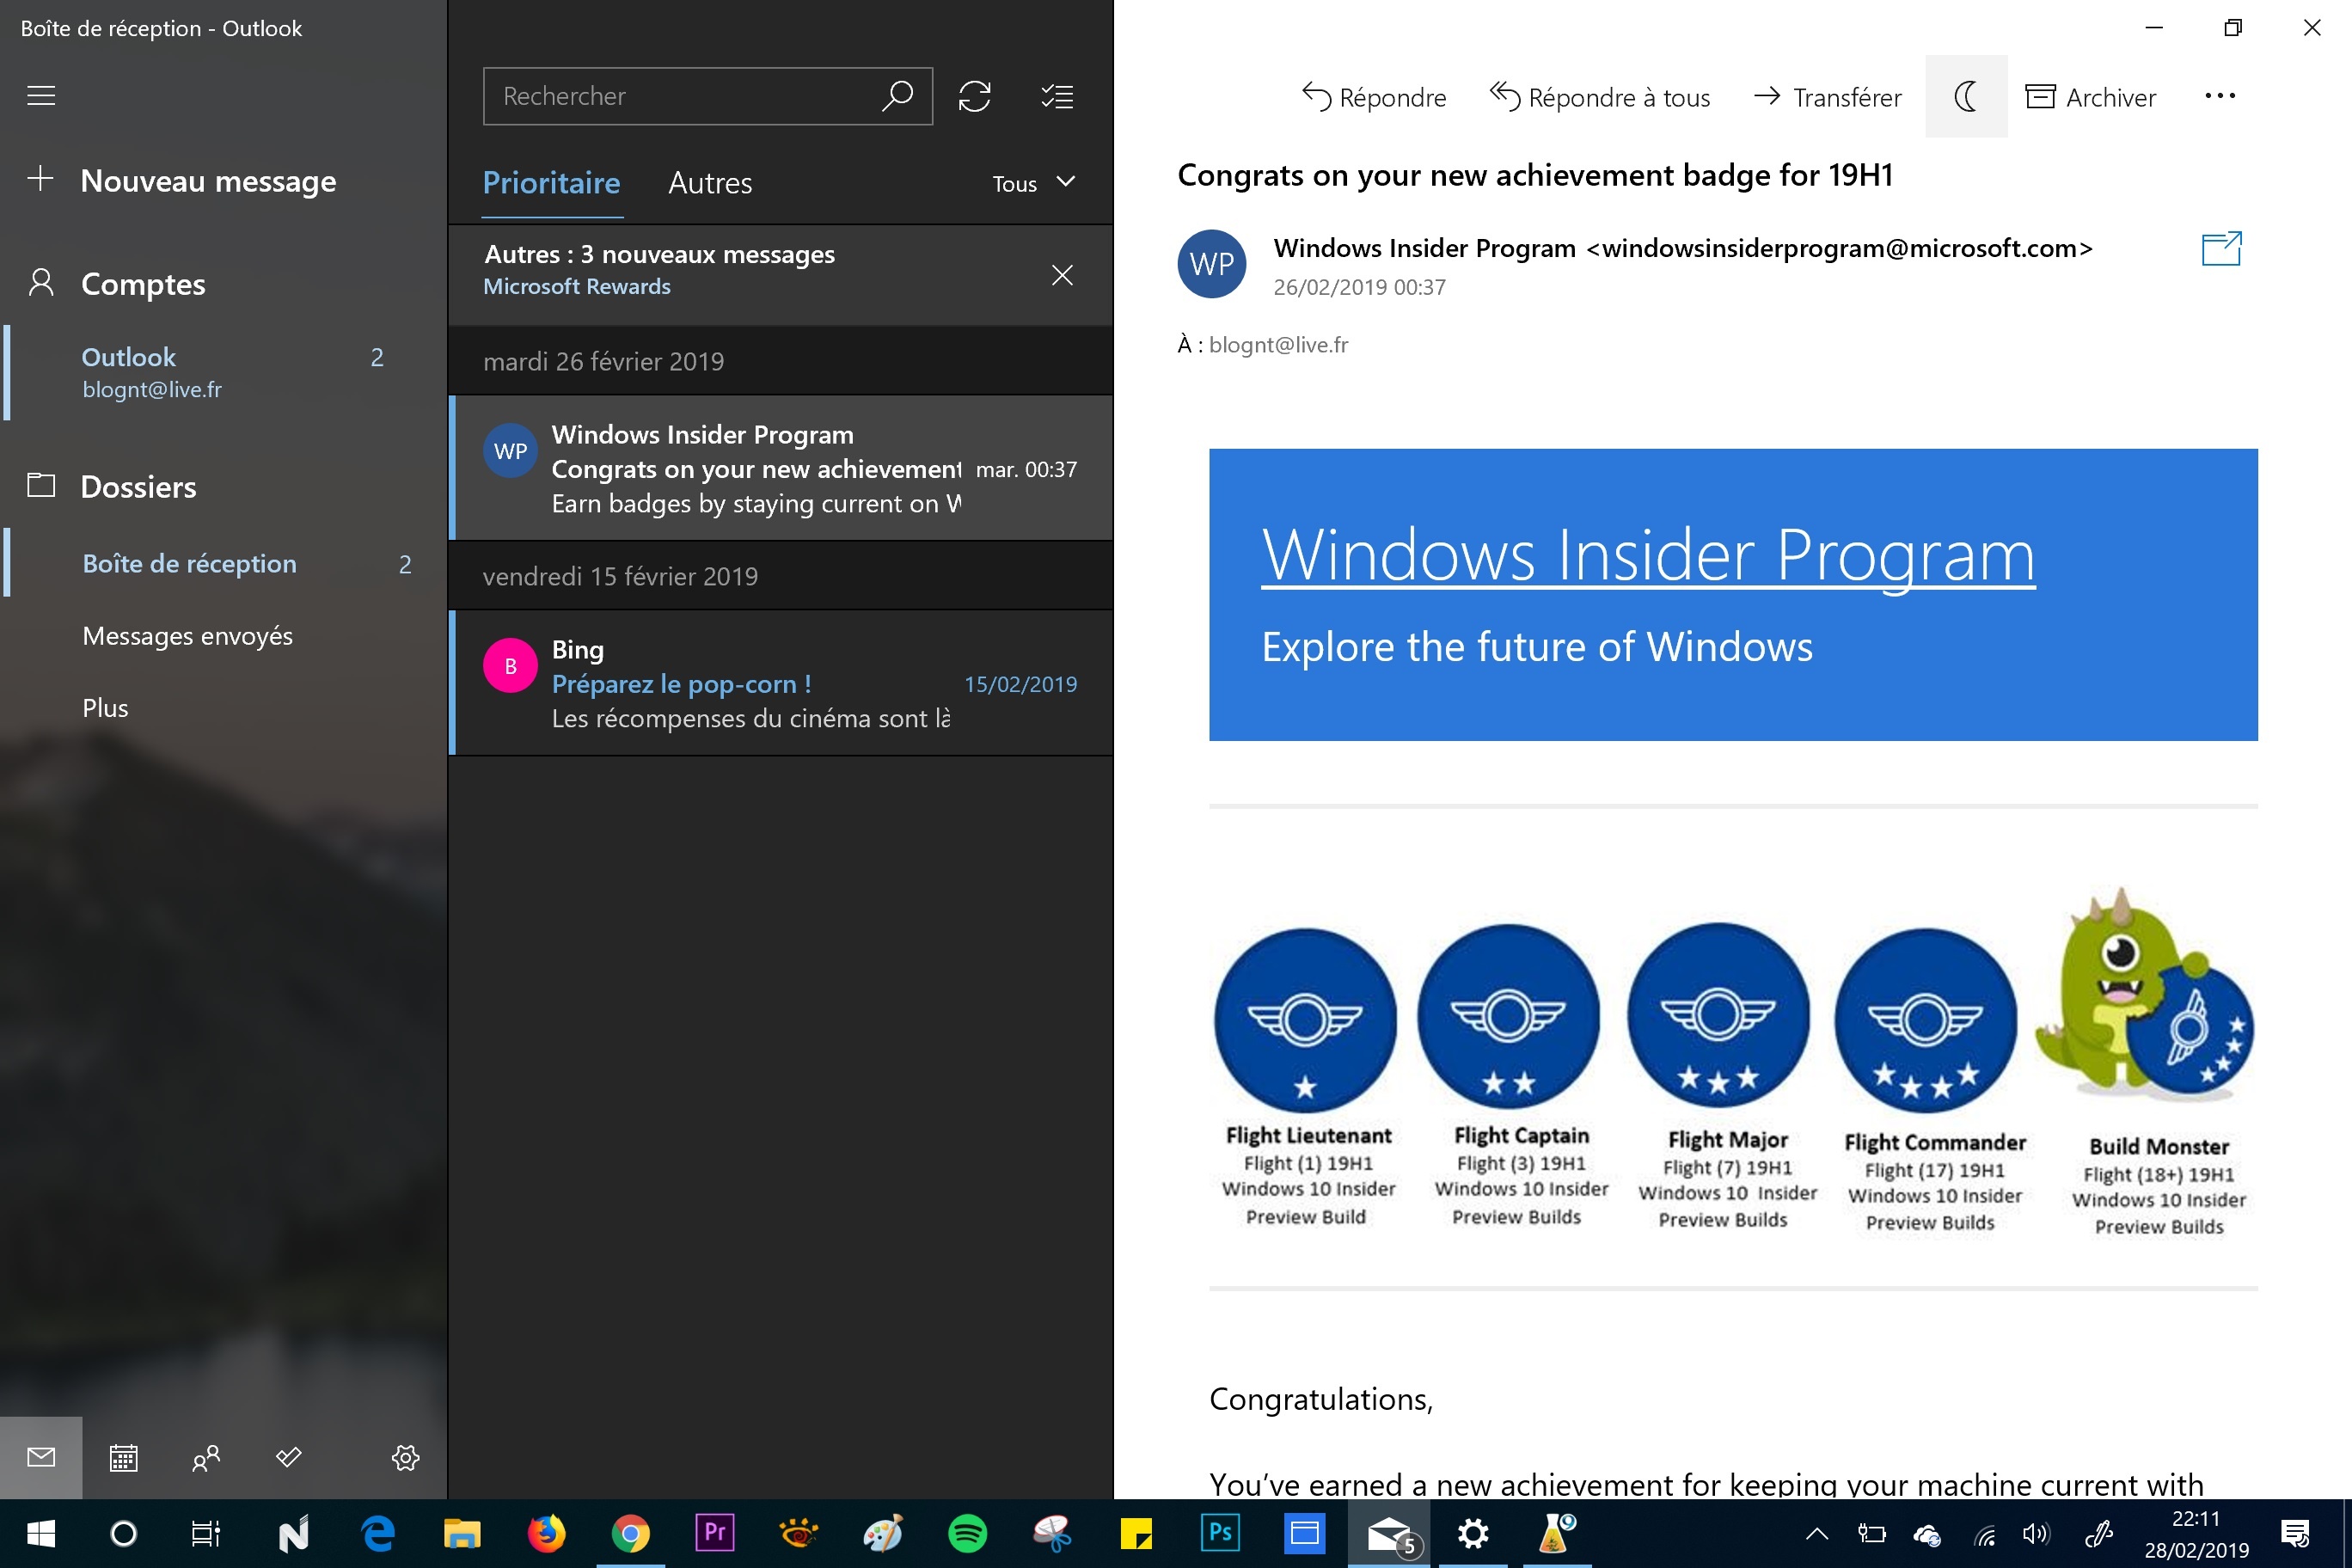Click the Forward button in email toolbar

click(x=1827, y=96)
